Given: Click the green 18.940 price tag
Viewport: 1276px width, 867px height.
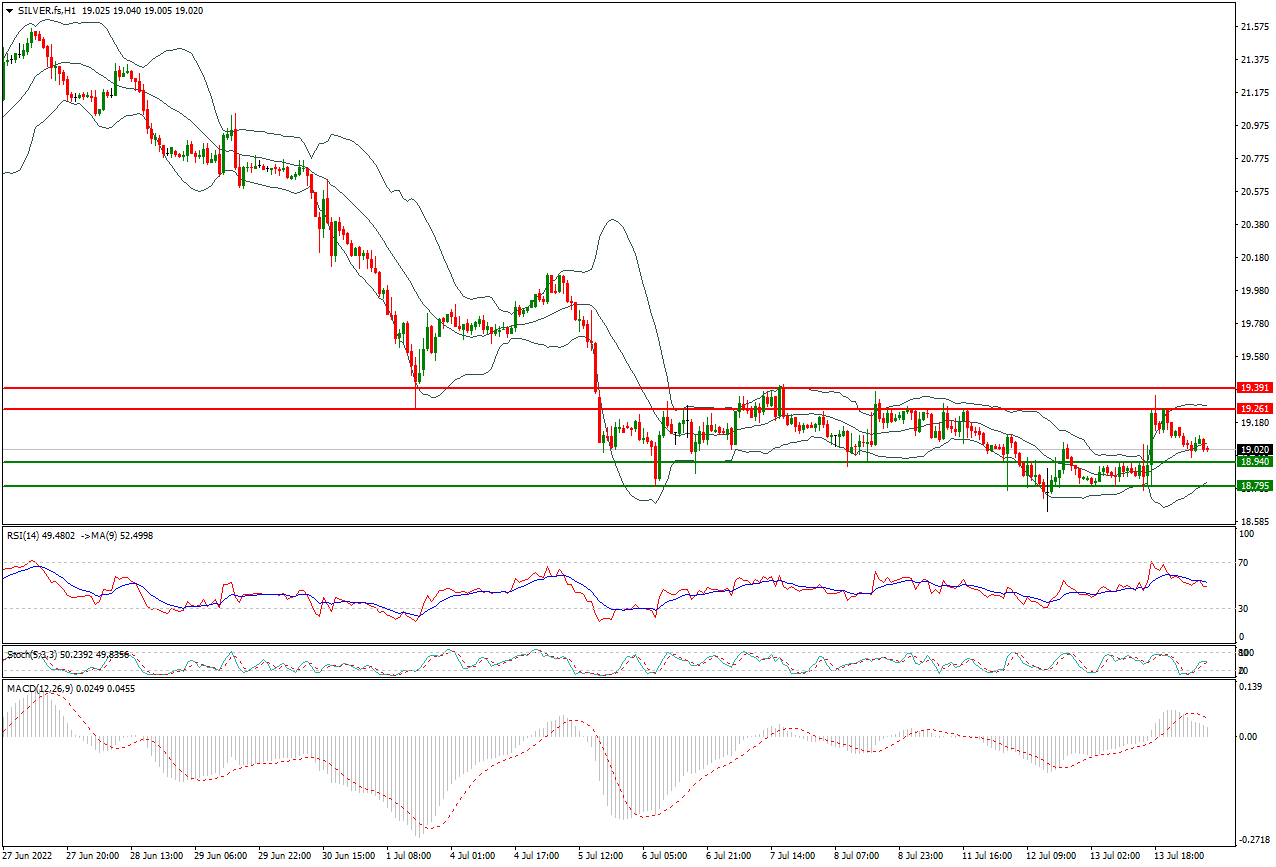Looking at the screenshot, I should click(1254, 461).
